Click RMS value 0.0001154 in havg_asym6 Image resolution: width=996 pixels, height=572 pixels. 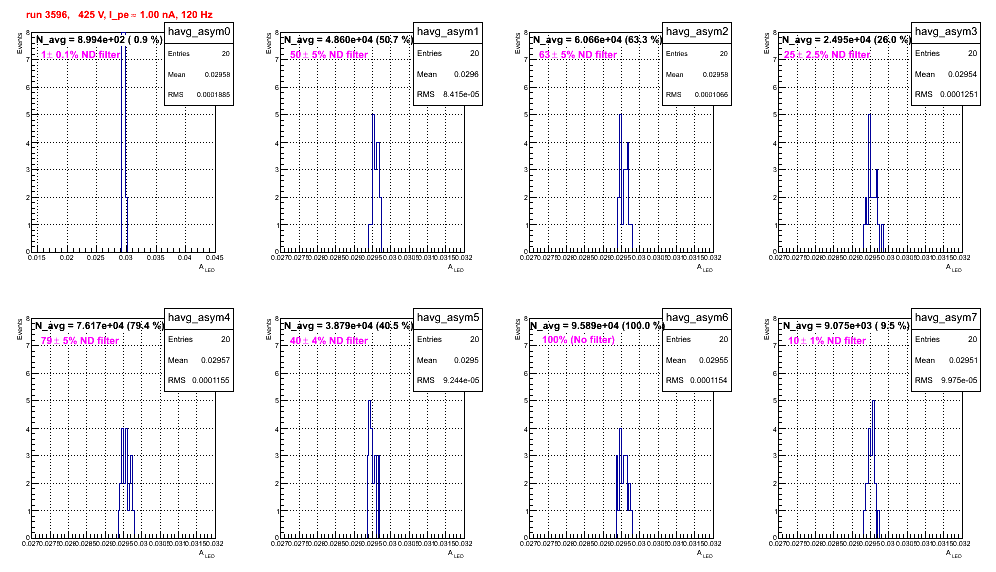click(x=711, y=380)
